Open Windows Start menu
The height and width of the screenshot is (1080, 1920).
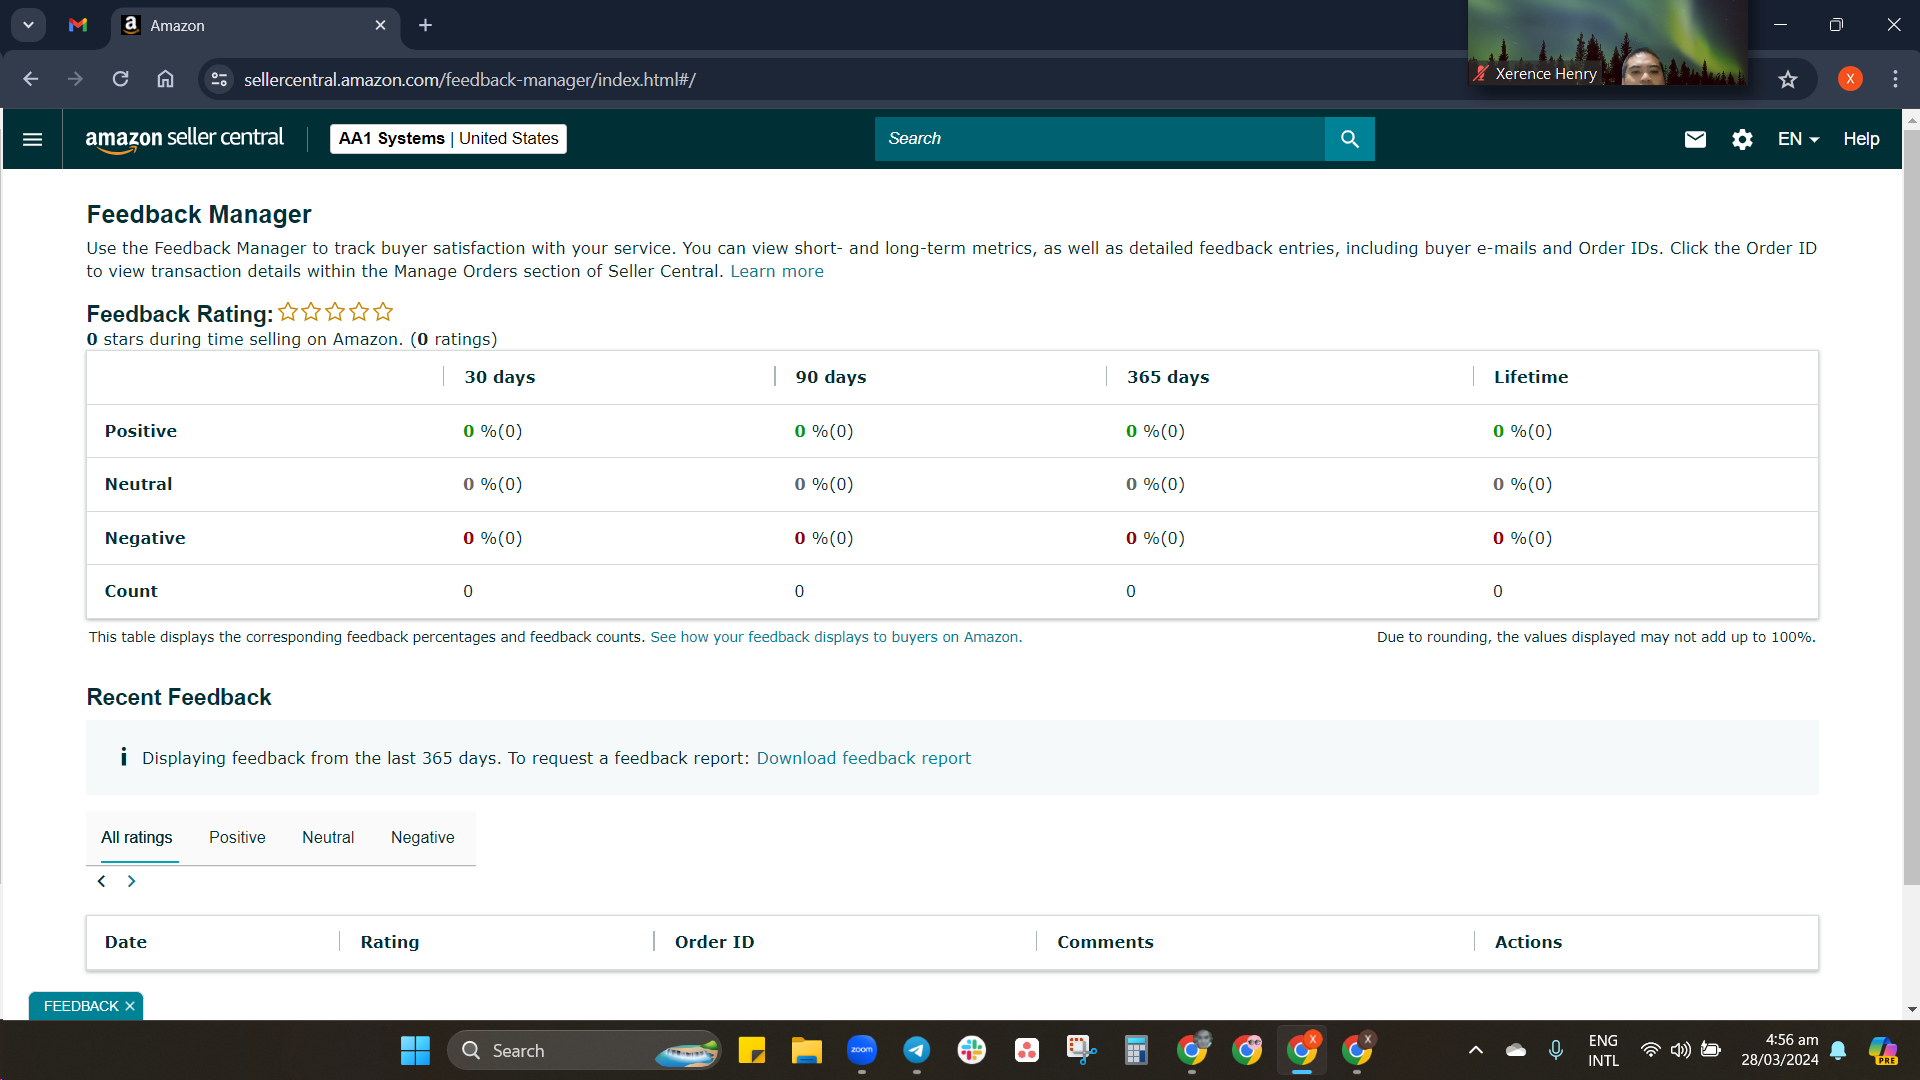coord(415,1051)
